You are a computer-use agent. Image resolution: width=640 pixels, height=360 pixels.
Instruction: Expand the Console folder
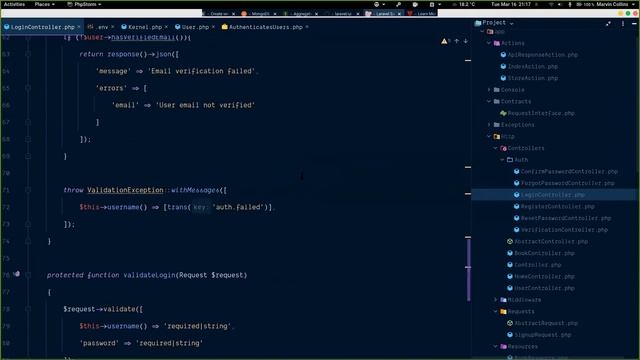coord(489,90)
